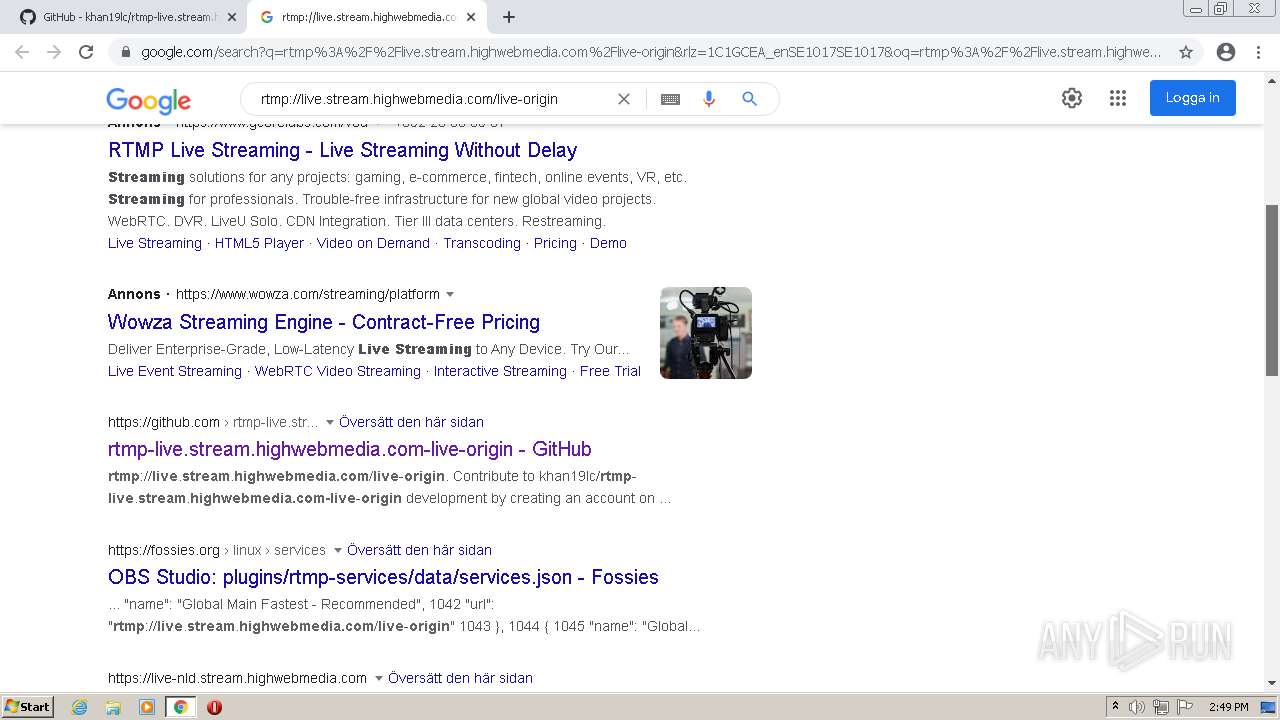Open the media player taskbar icon
The height and width of the screenshot is (720, 1280).
pyautogui.click(x=147, y=707)
